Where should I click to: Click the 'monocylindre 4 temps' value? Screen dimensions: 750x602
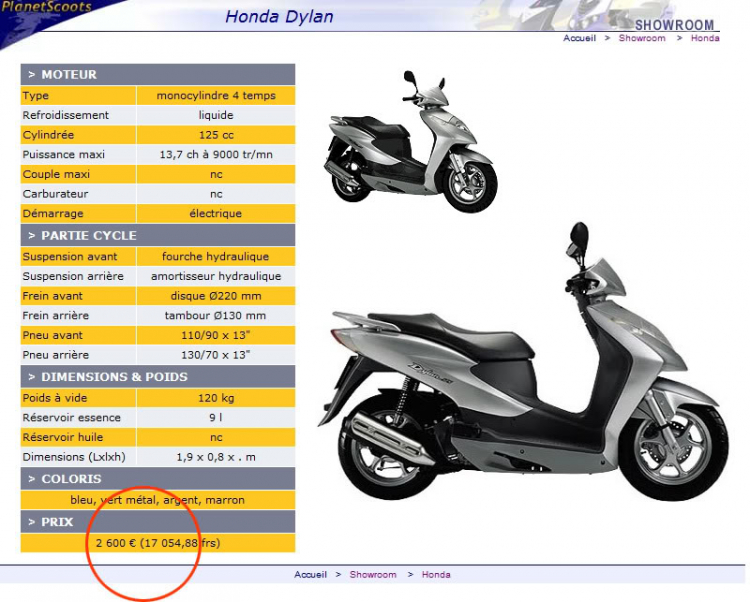tap(216, 96)
